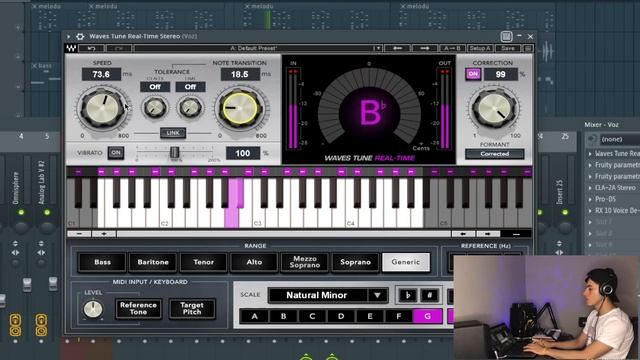Open the plugin options gear icon
The height and width of the screenshot is (360, 640).
pos(80,36)
